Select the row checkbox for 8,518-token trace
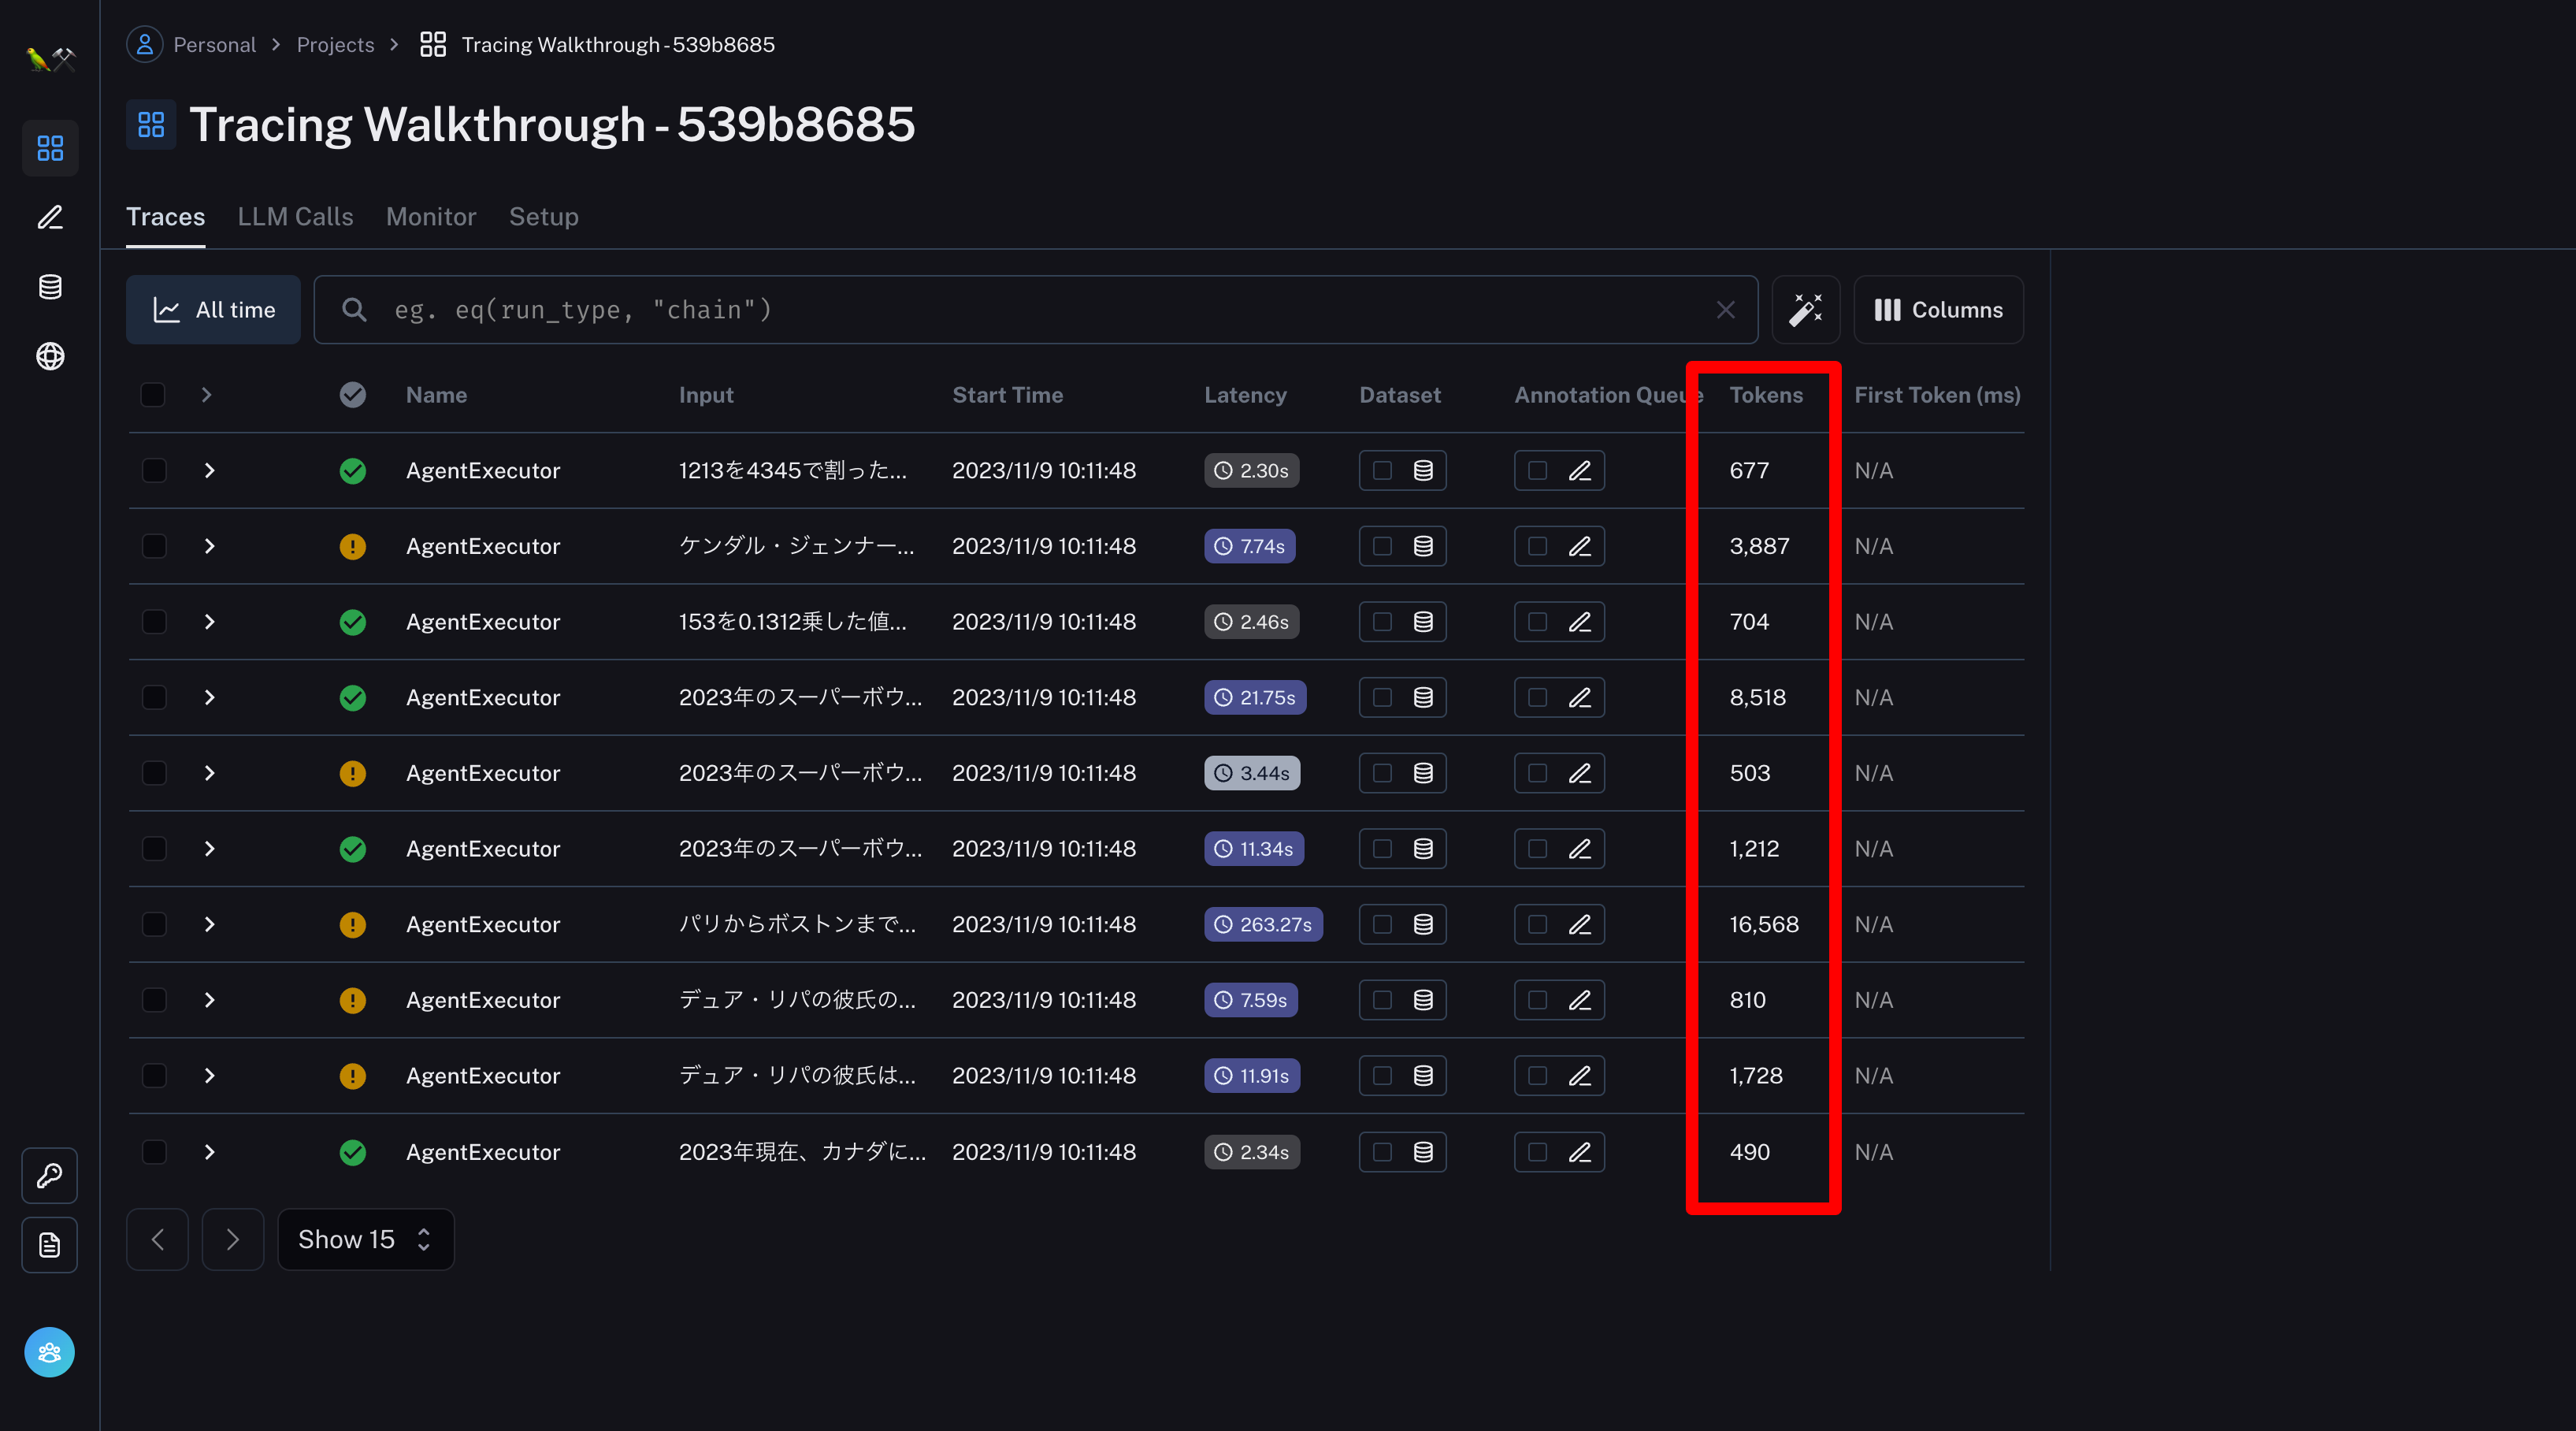Screen dimensions: 2576x1431 coord(153,697)
